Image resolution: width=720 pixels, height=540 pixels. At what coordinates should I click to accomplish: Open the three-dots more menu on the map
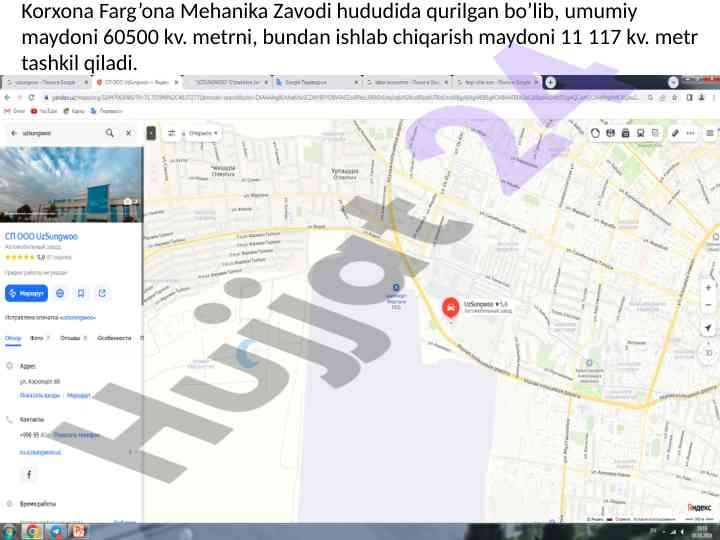coord(690,132)
